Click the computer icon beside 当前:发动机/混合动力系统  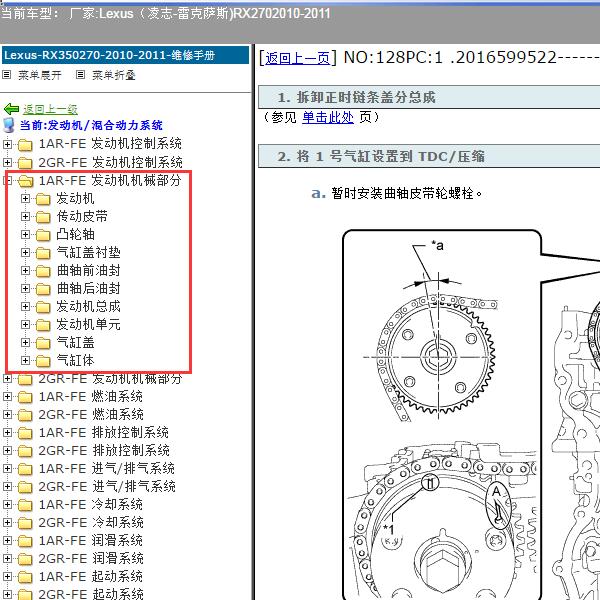9,125
